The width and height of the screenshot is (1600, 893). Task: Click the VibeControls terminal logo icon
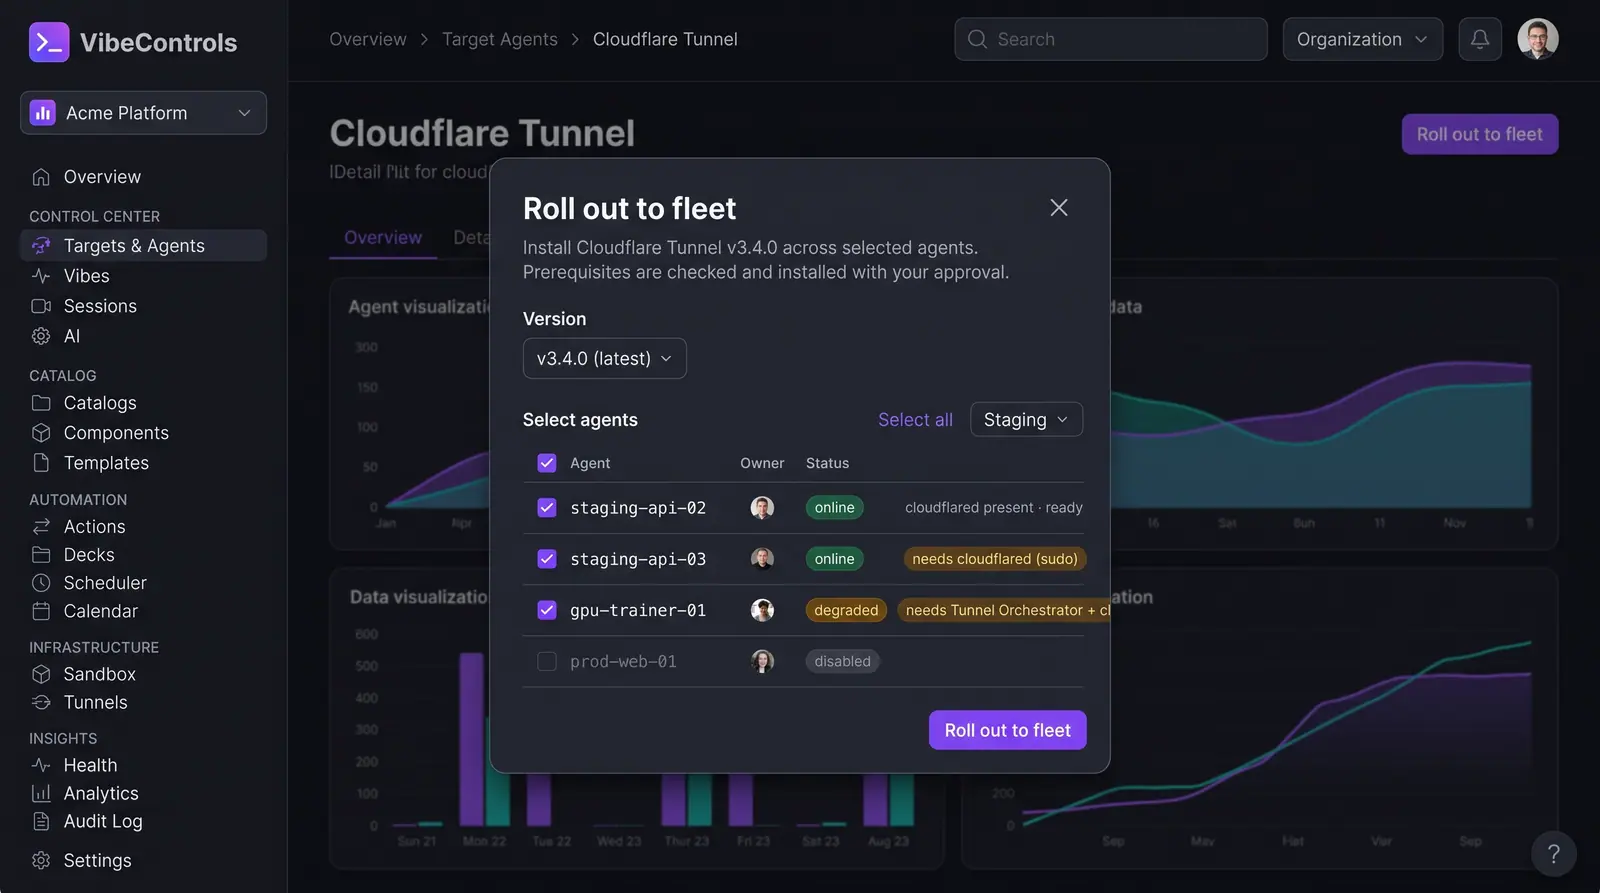click(x=49, y=42)
